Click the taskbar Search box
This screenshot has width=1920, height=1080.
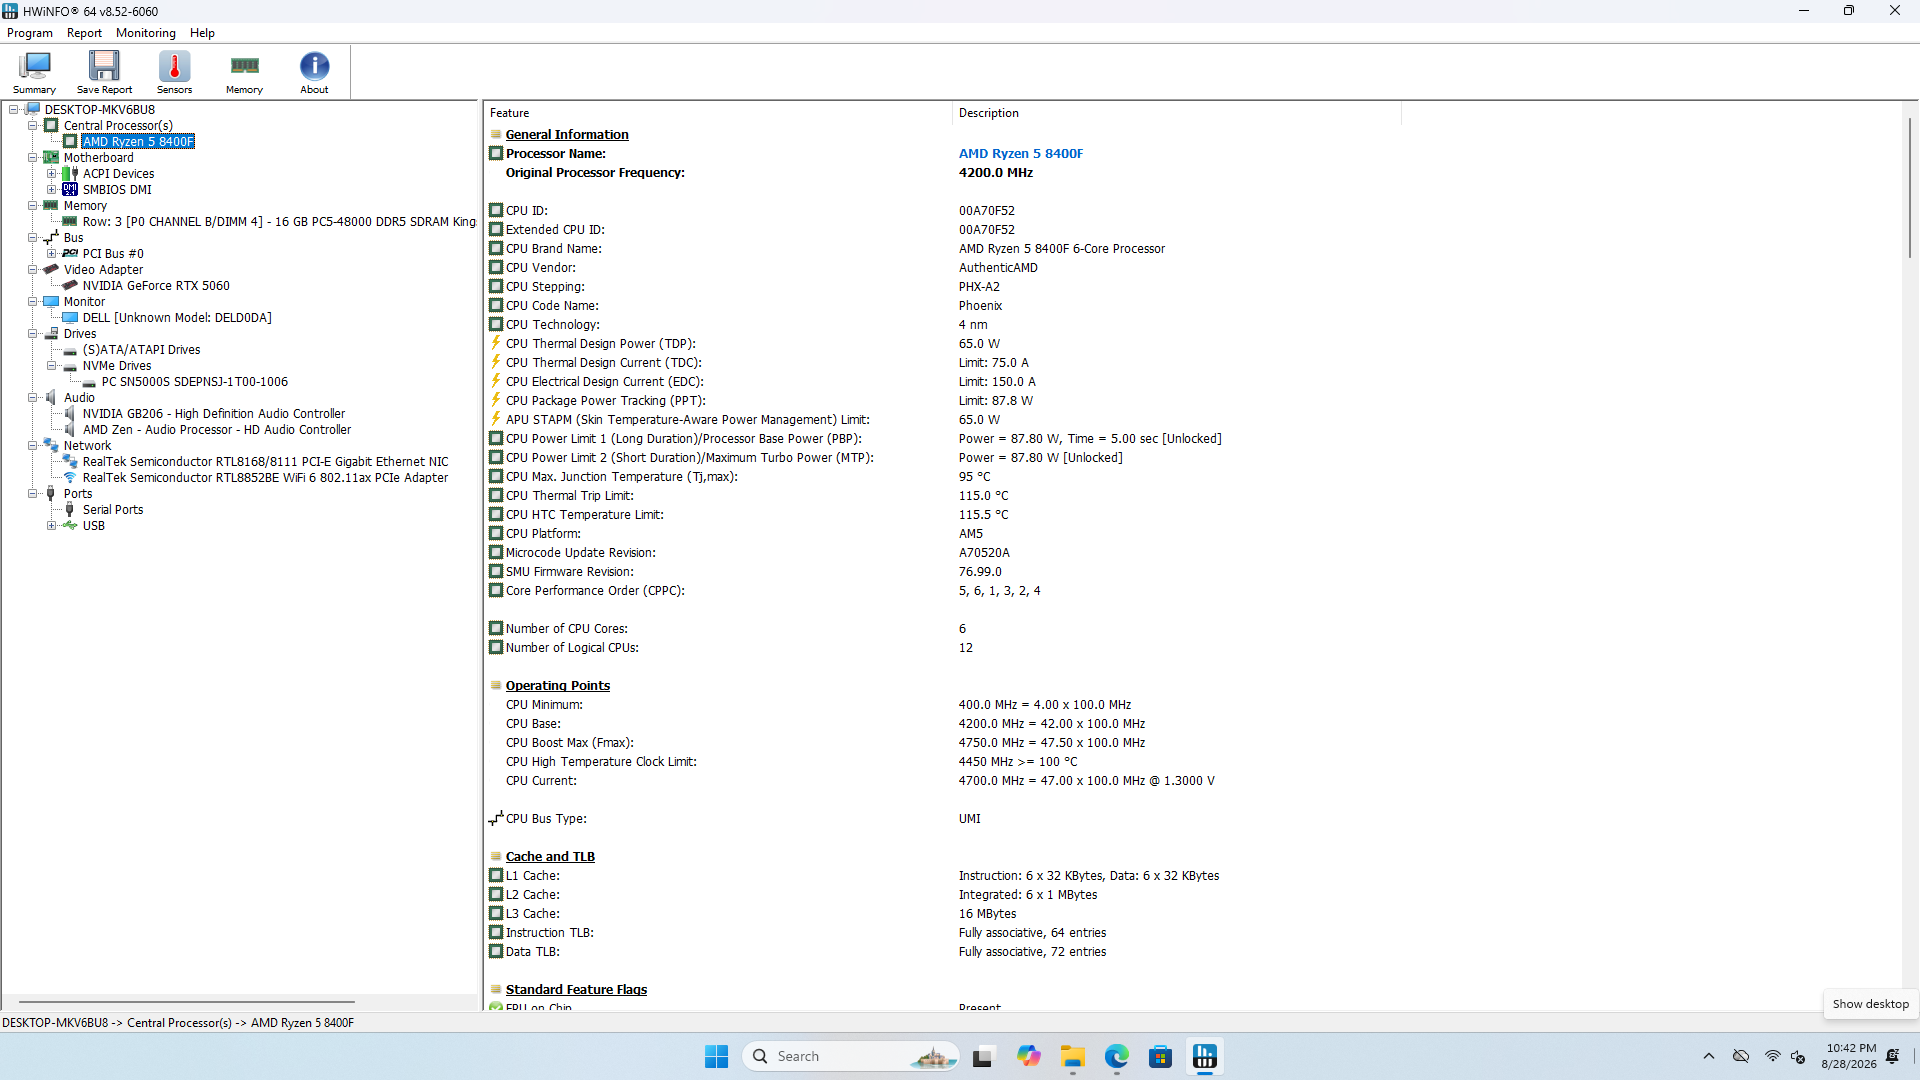[851, 1056]
